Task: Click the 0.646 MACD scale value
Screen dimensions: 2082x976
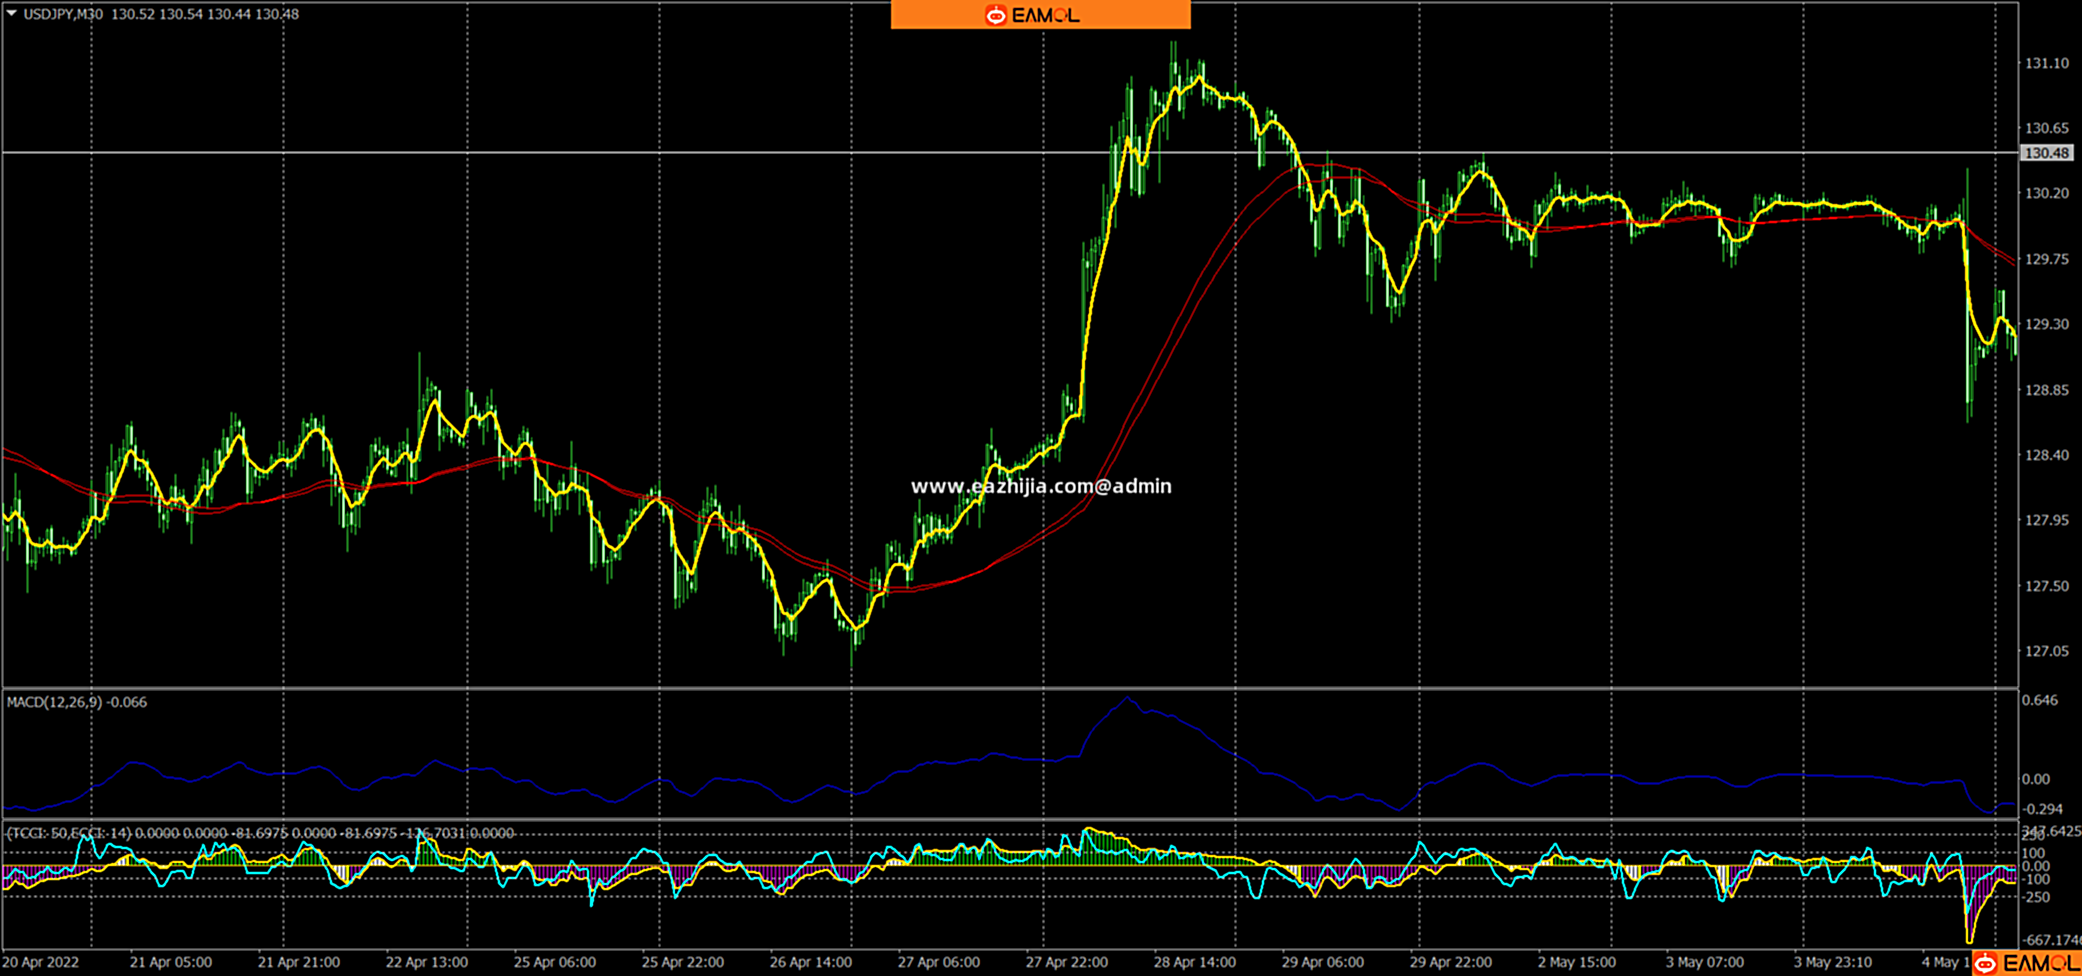Action: pos(2040,700)
